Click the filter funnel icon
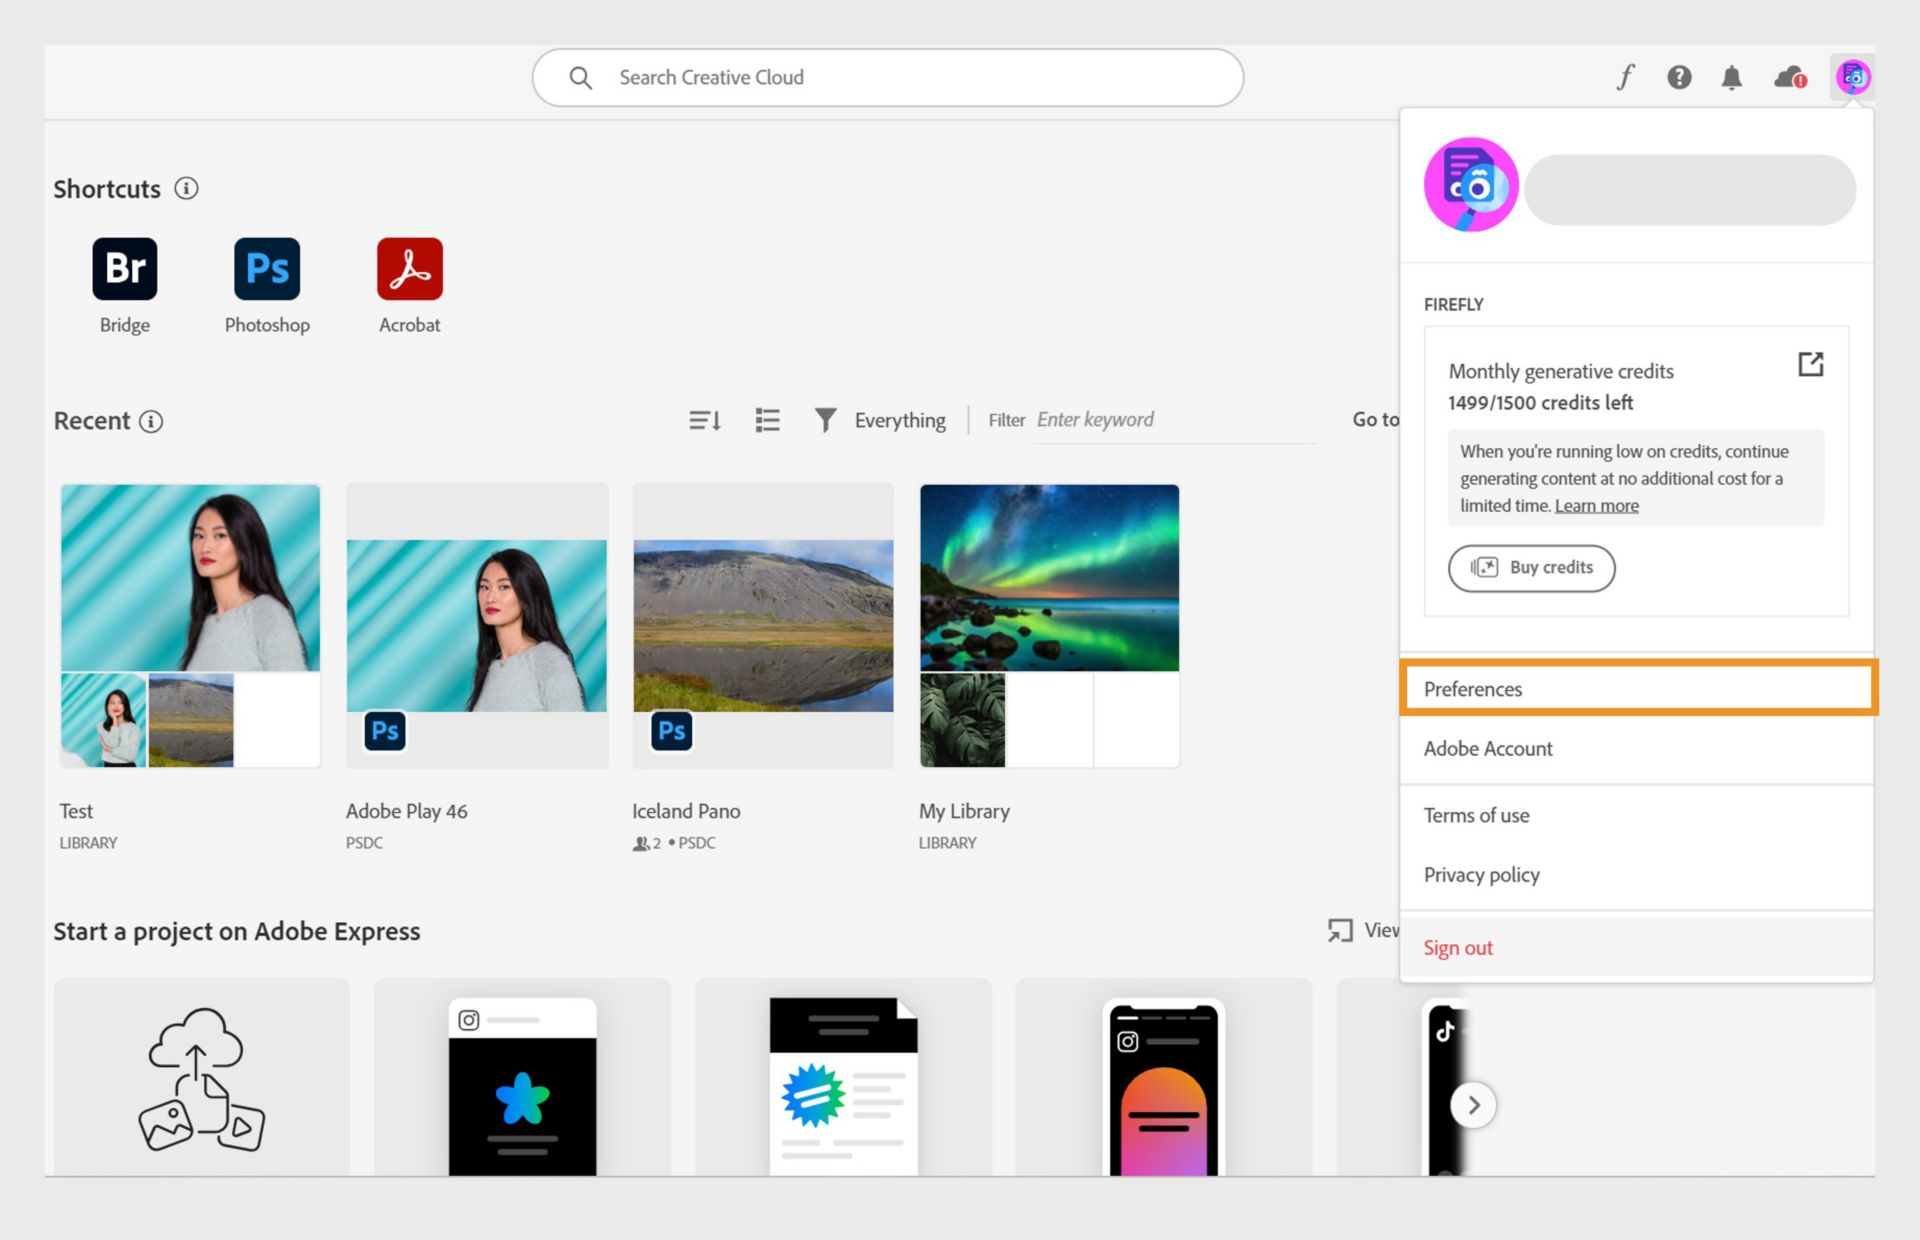The image size is (1920, 1240). (x=827, y=418)
